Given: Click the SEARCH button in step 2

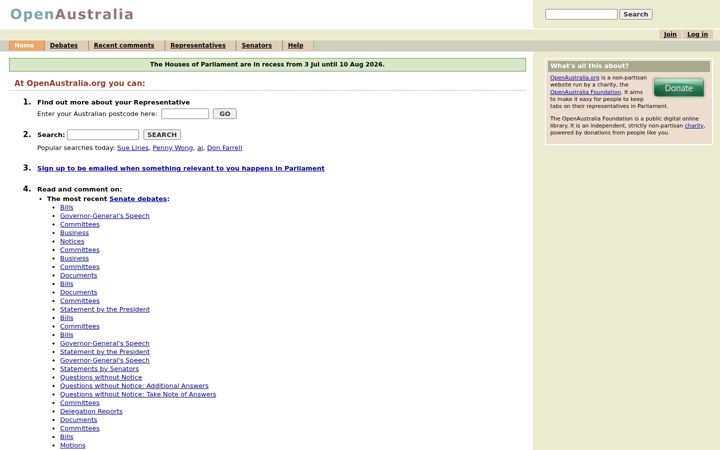Looking at the screenshot, I should point(162,135).
